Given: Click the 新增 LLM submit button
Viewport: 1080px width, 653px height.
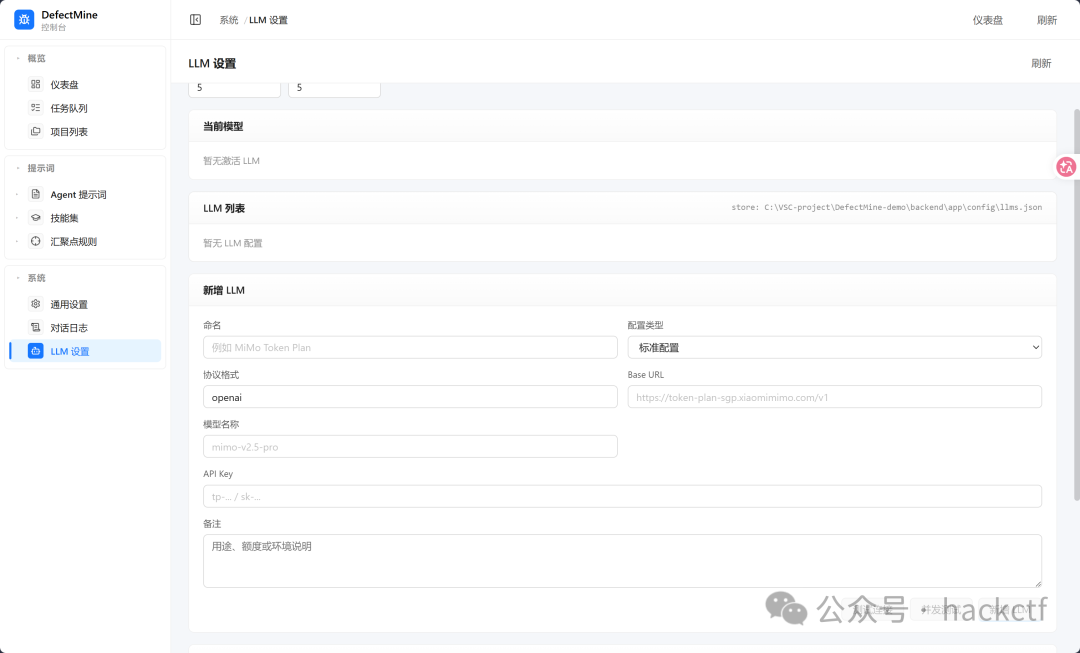Looking at the screenshot, I should 1009,610.
